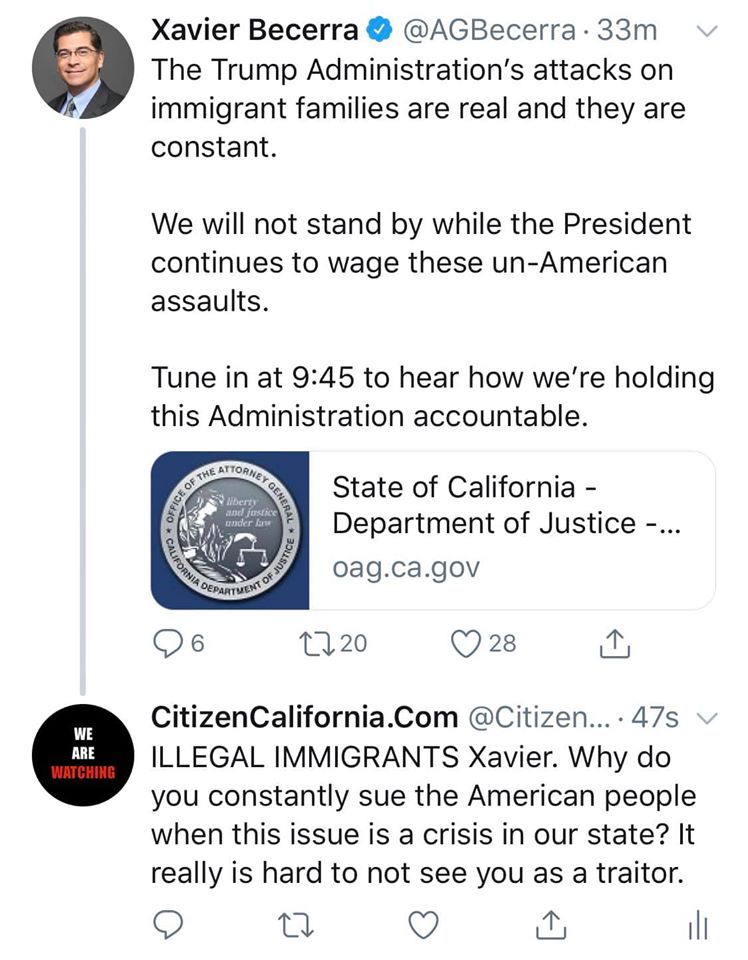Click the verified badge next to Becerra
This screenshot has height=960, width=748.
coord(381,31)
